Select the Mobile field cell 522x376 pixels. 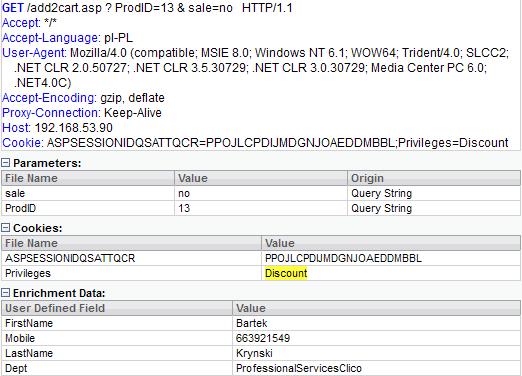tap(117, 338)
